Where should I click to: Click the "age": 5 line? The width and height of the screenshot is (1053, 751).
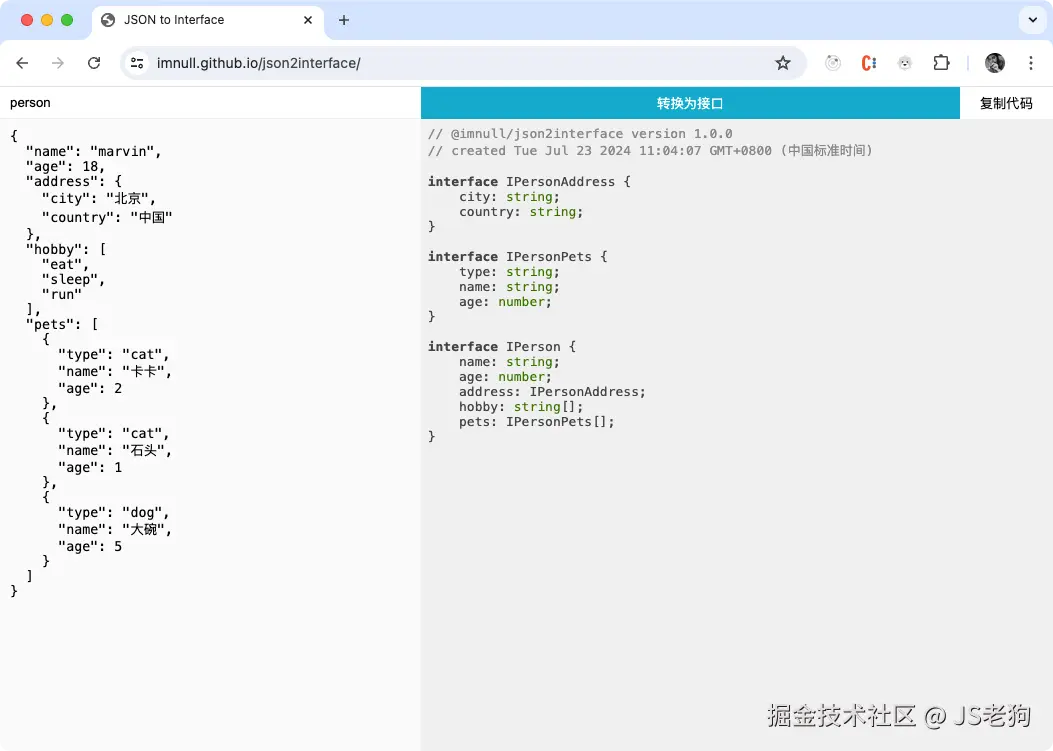(x=90, y=546)
